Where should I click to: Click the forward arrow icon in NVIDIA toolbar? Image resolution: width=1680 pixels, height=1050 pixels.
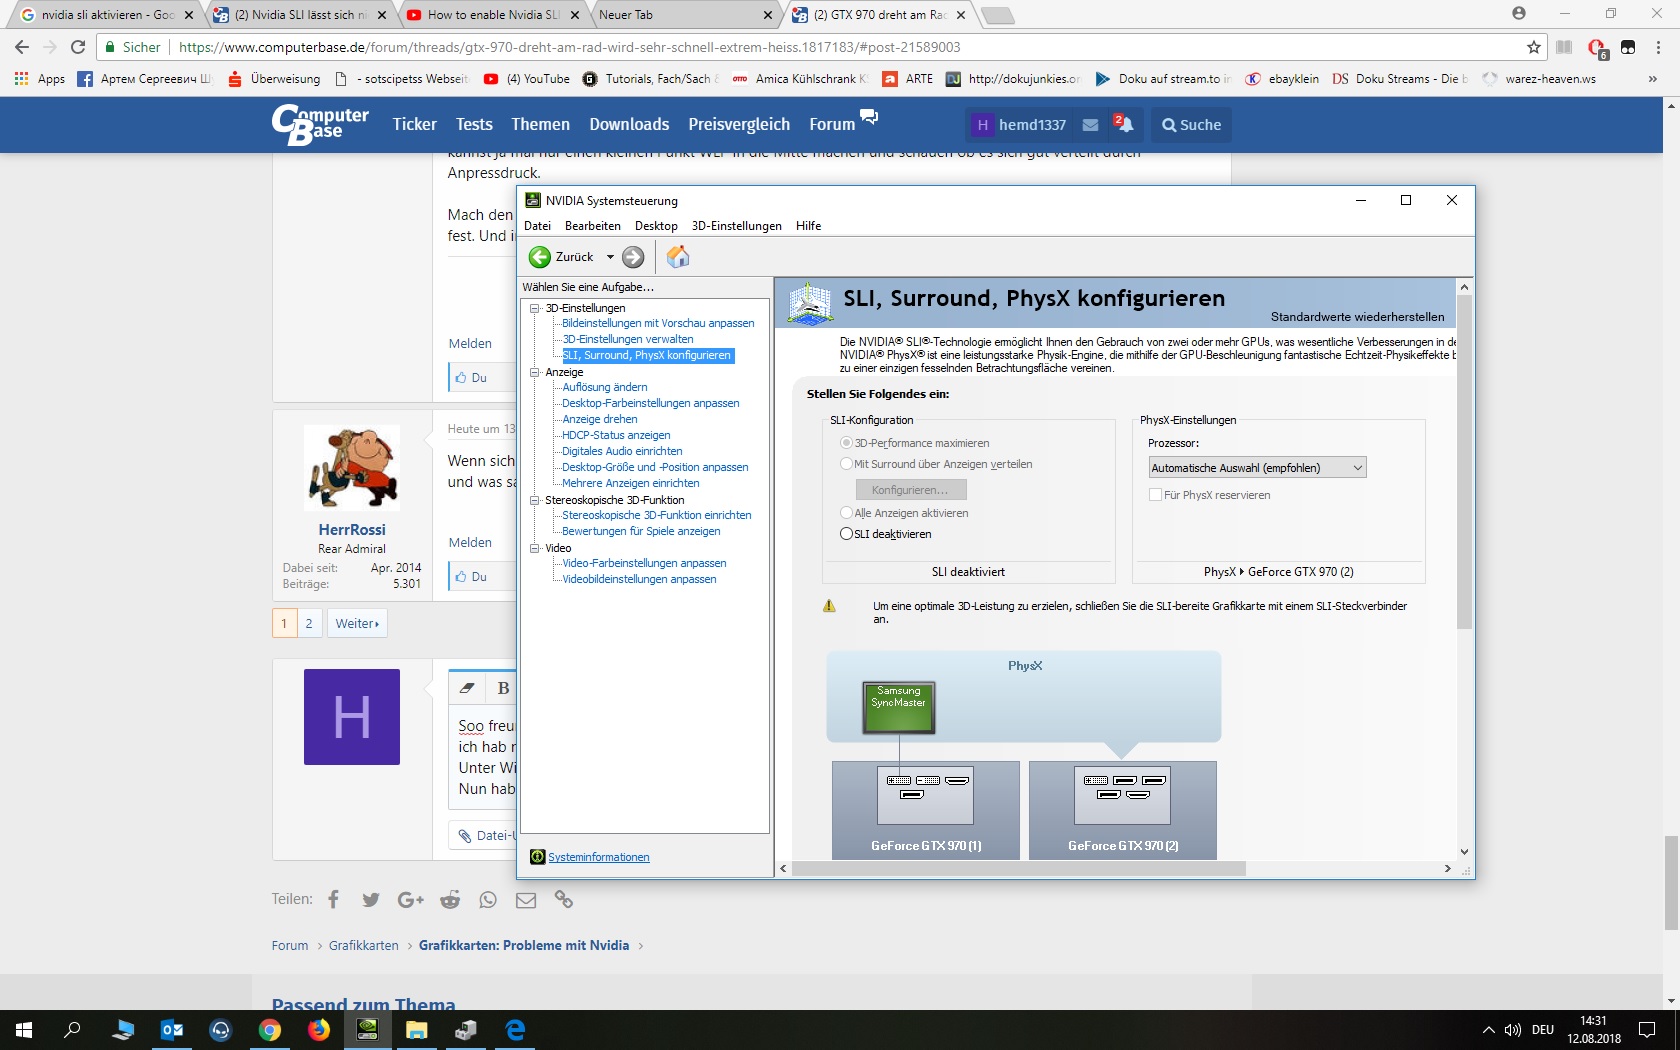point(633,257)
